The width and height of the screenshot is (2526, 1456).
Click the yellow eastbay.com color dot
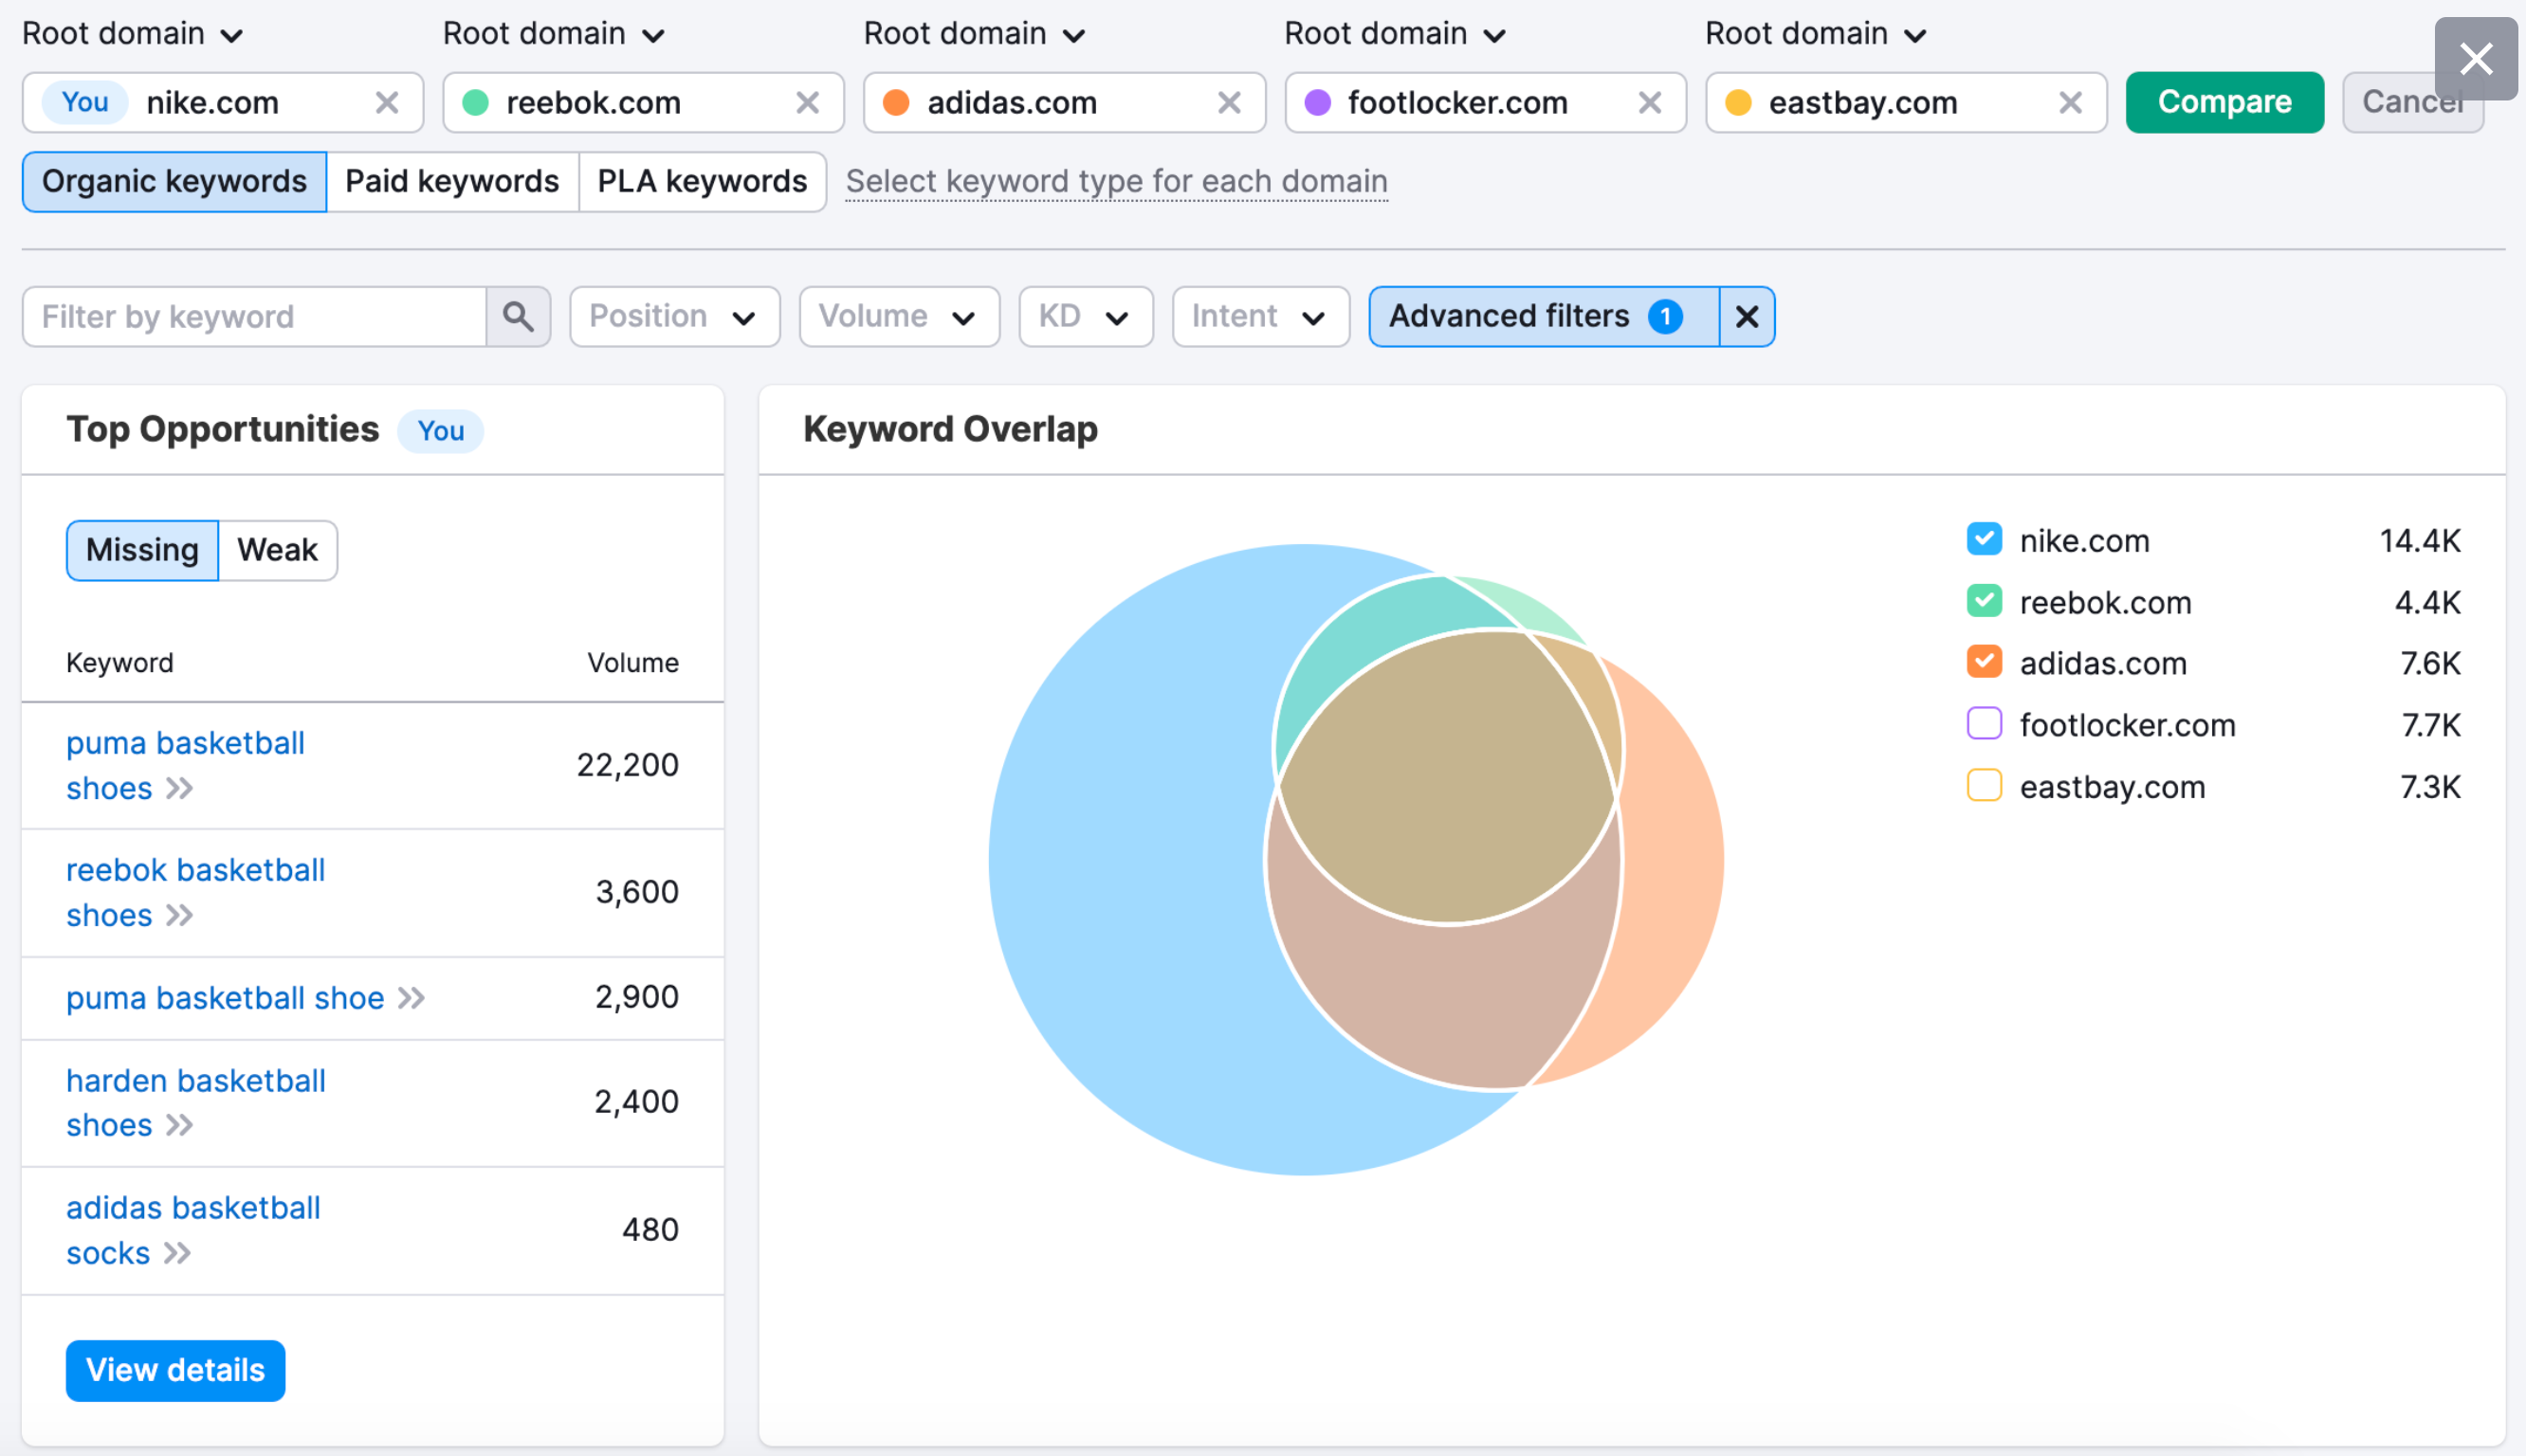click(1739, 102)
